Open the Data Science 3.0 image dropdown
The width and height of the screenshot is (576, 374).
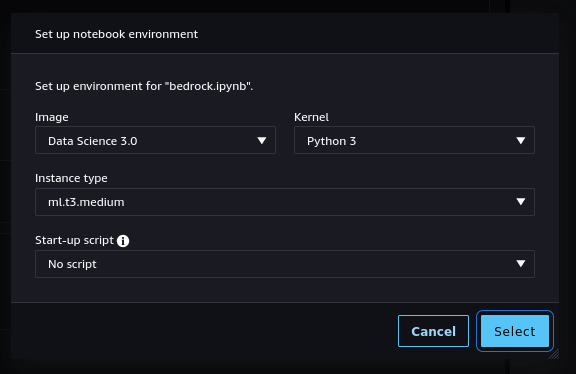tap(155, 140)
